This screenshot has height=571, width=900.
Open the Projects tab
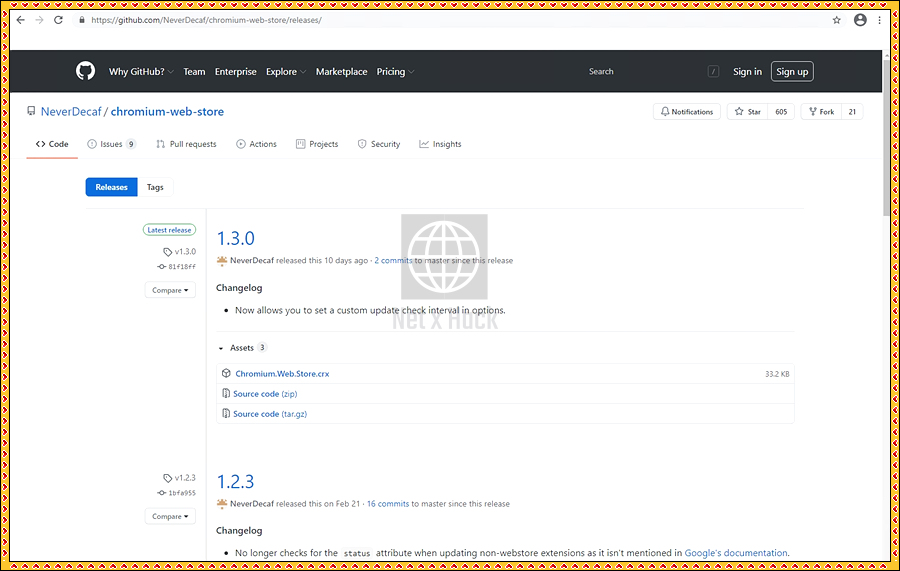[x=317, y=144]
